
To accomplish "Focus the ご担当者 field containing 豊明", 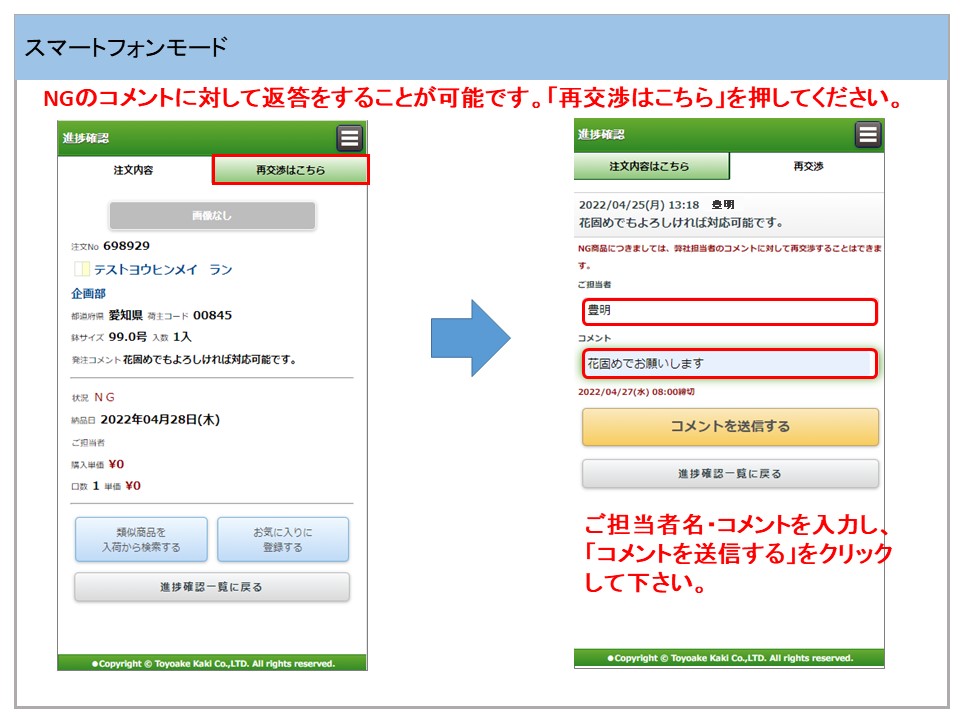I will [729, 312].
